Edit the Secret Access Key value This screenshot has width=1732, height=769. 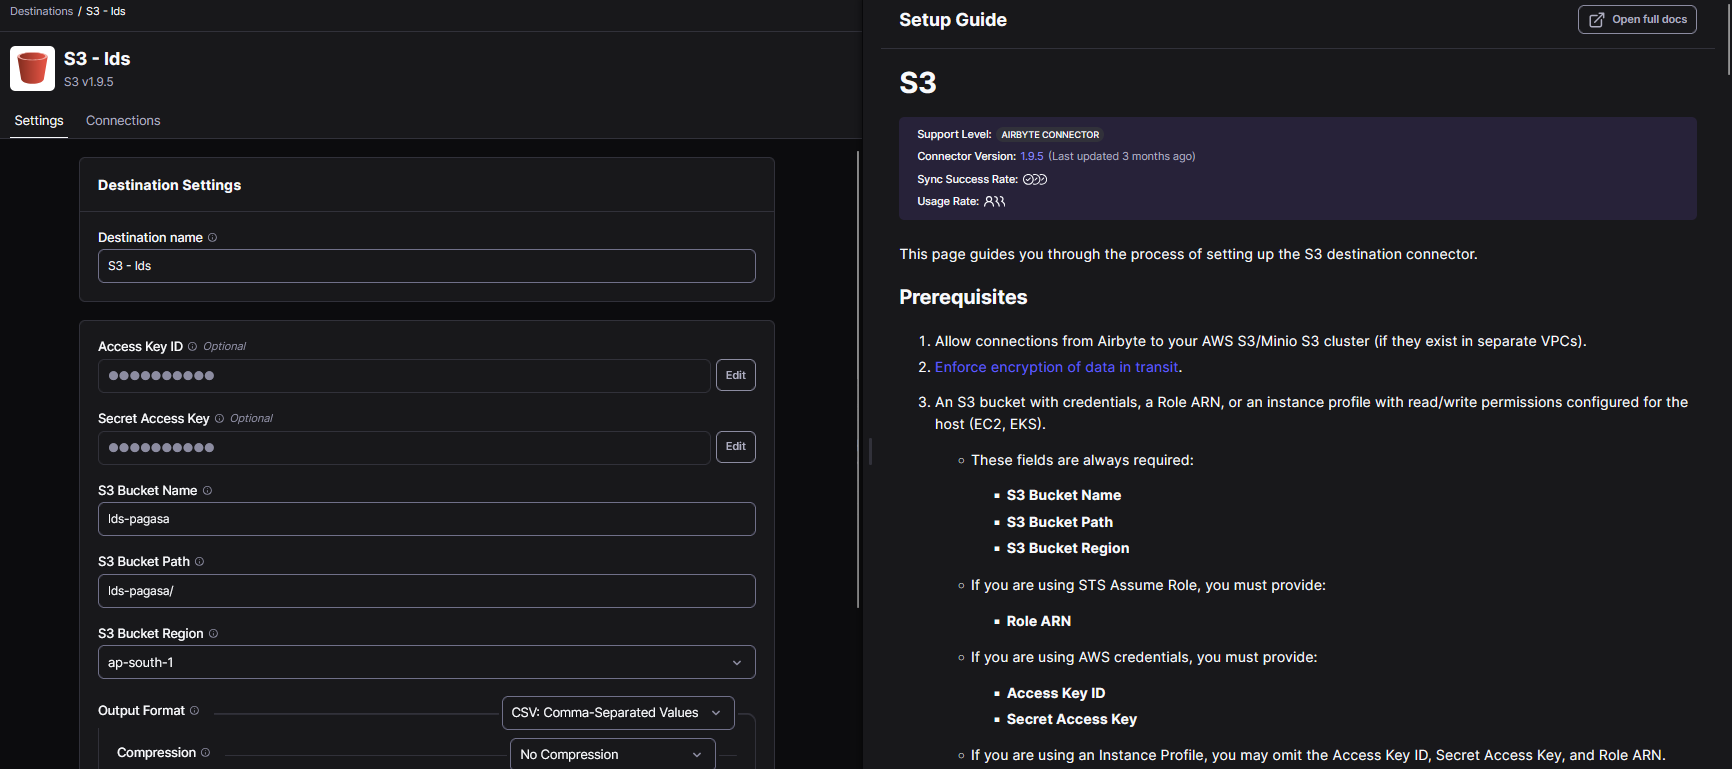pyautogui.click(x=735, y=447)
